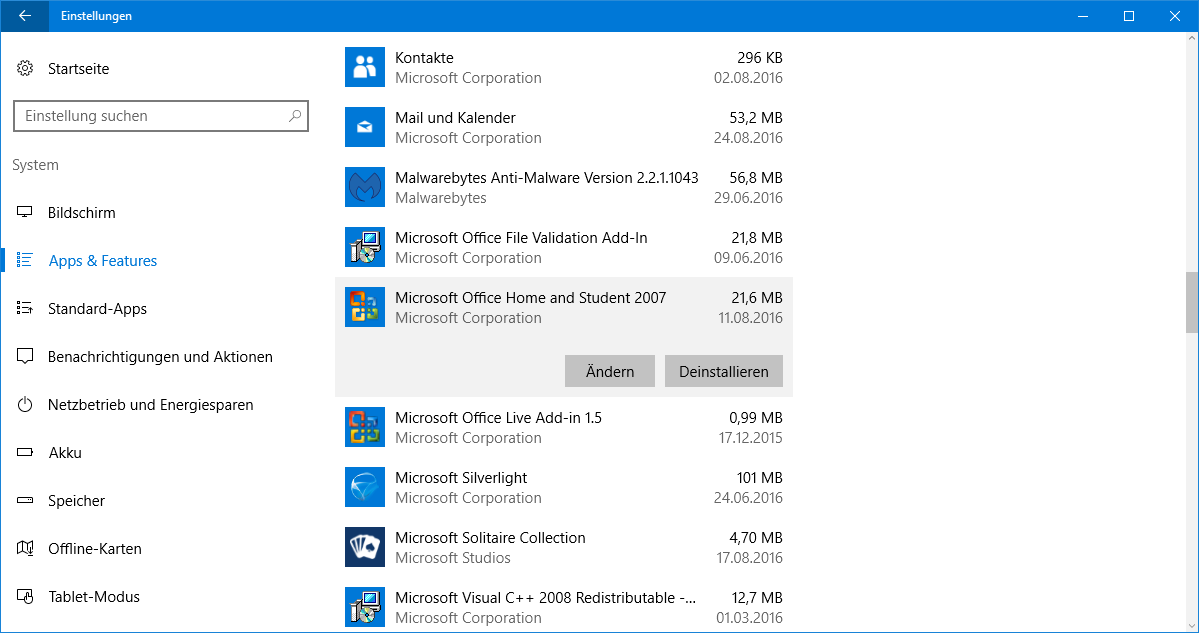The image size is (1199, 633).
Task: Select Microsoft Office Home and Student 2007
Action: coord(531,297)
